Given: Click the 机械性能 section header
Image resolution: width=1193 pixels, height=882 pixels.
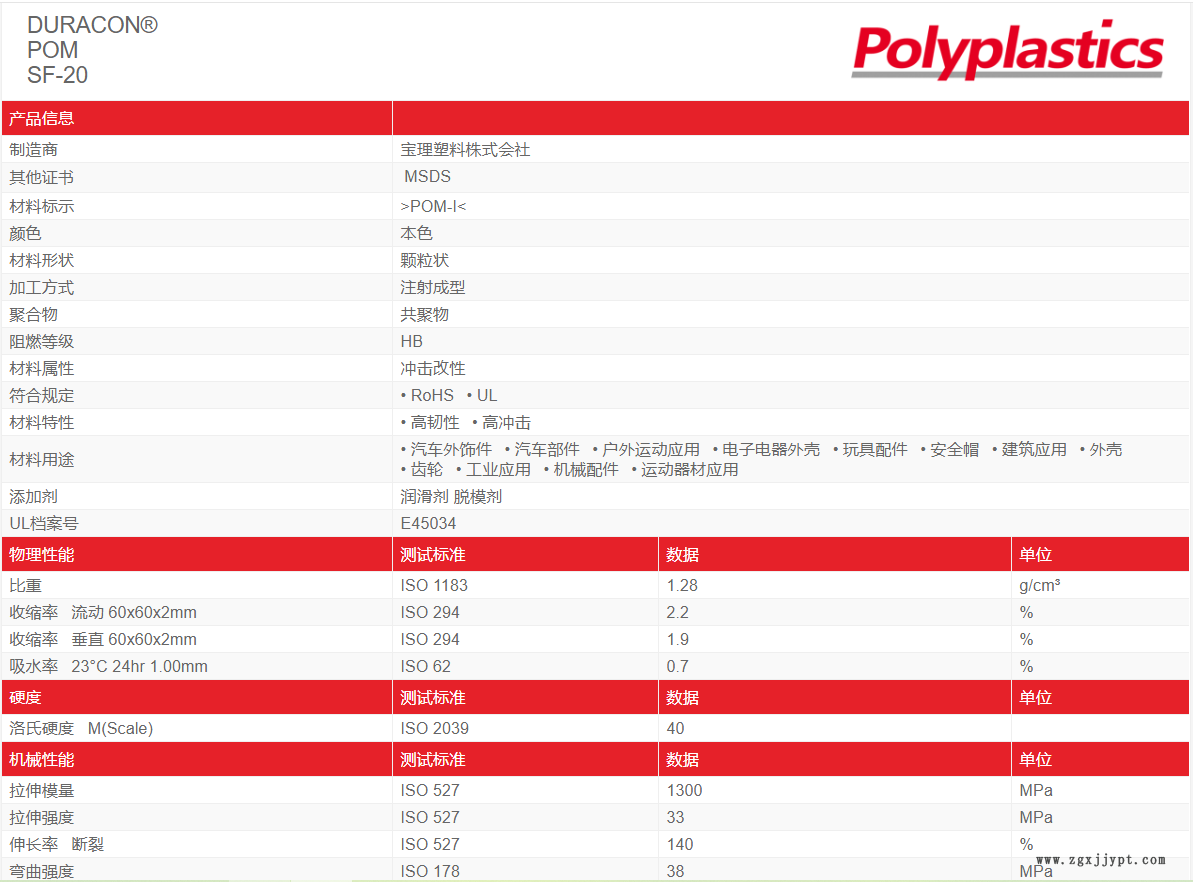Looking at the screenshot, I should [x=42, y=760].
